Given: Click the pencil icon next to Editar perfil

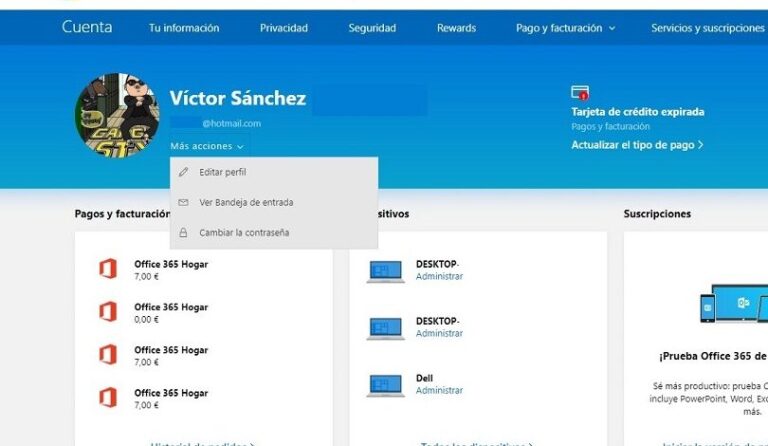Looking at the screenshot, I should pyautogui.click(x=183, y=172).
